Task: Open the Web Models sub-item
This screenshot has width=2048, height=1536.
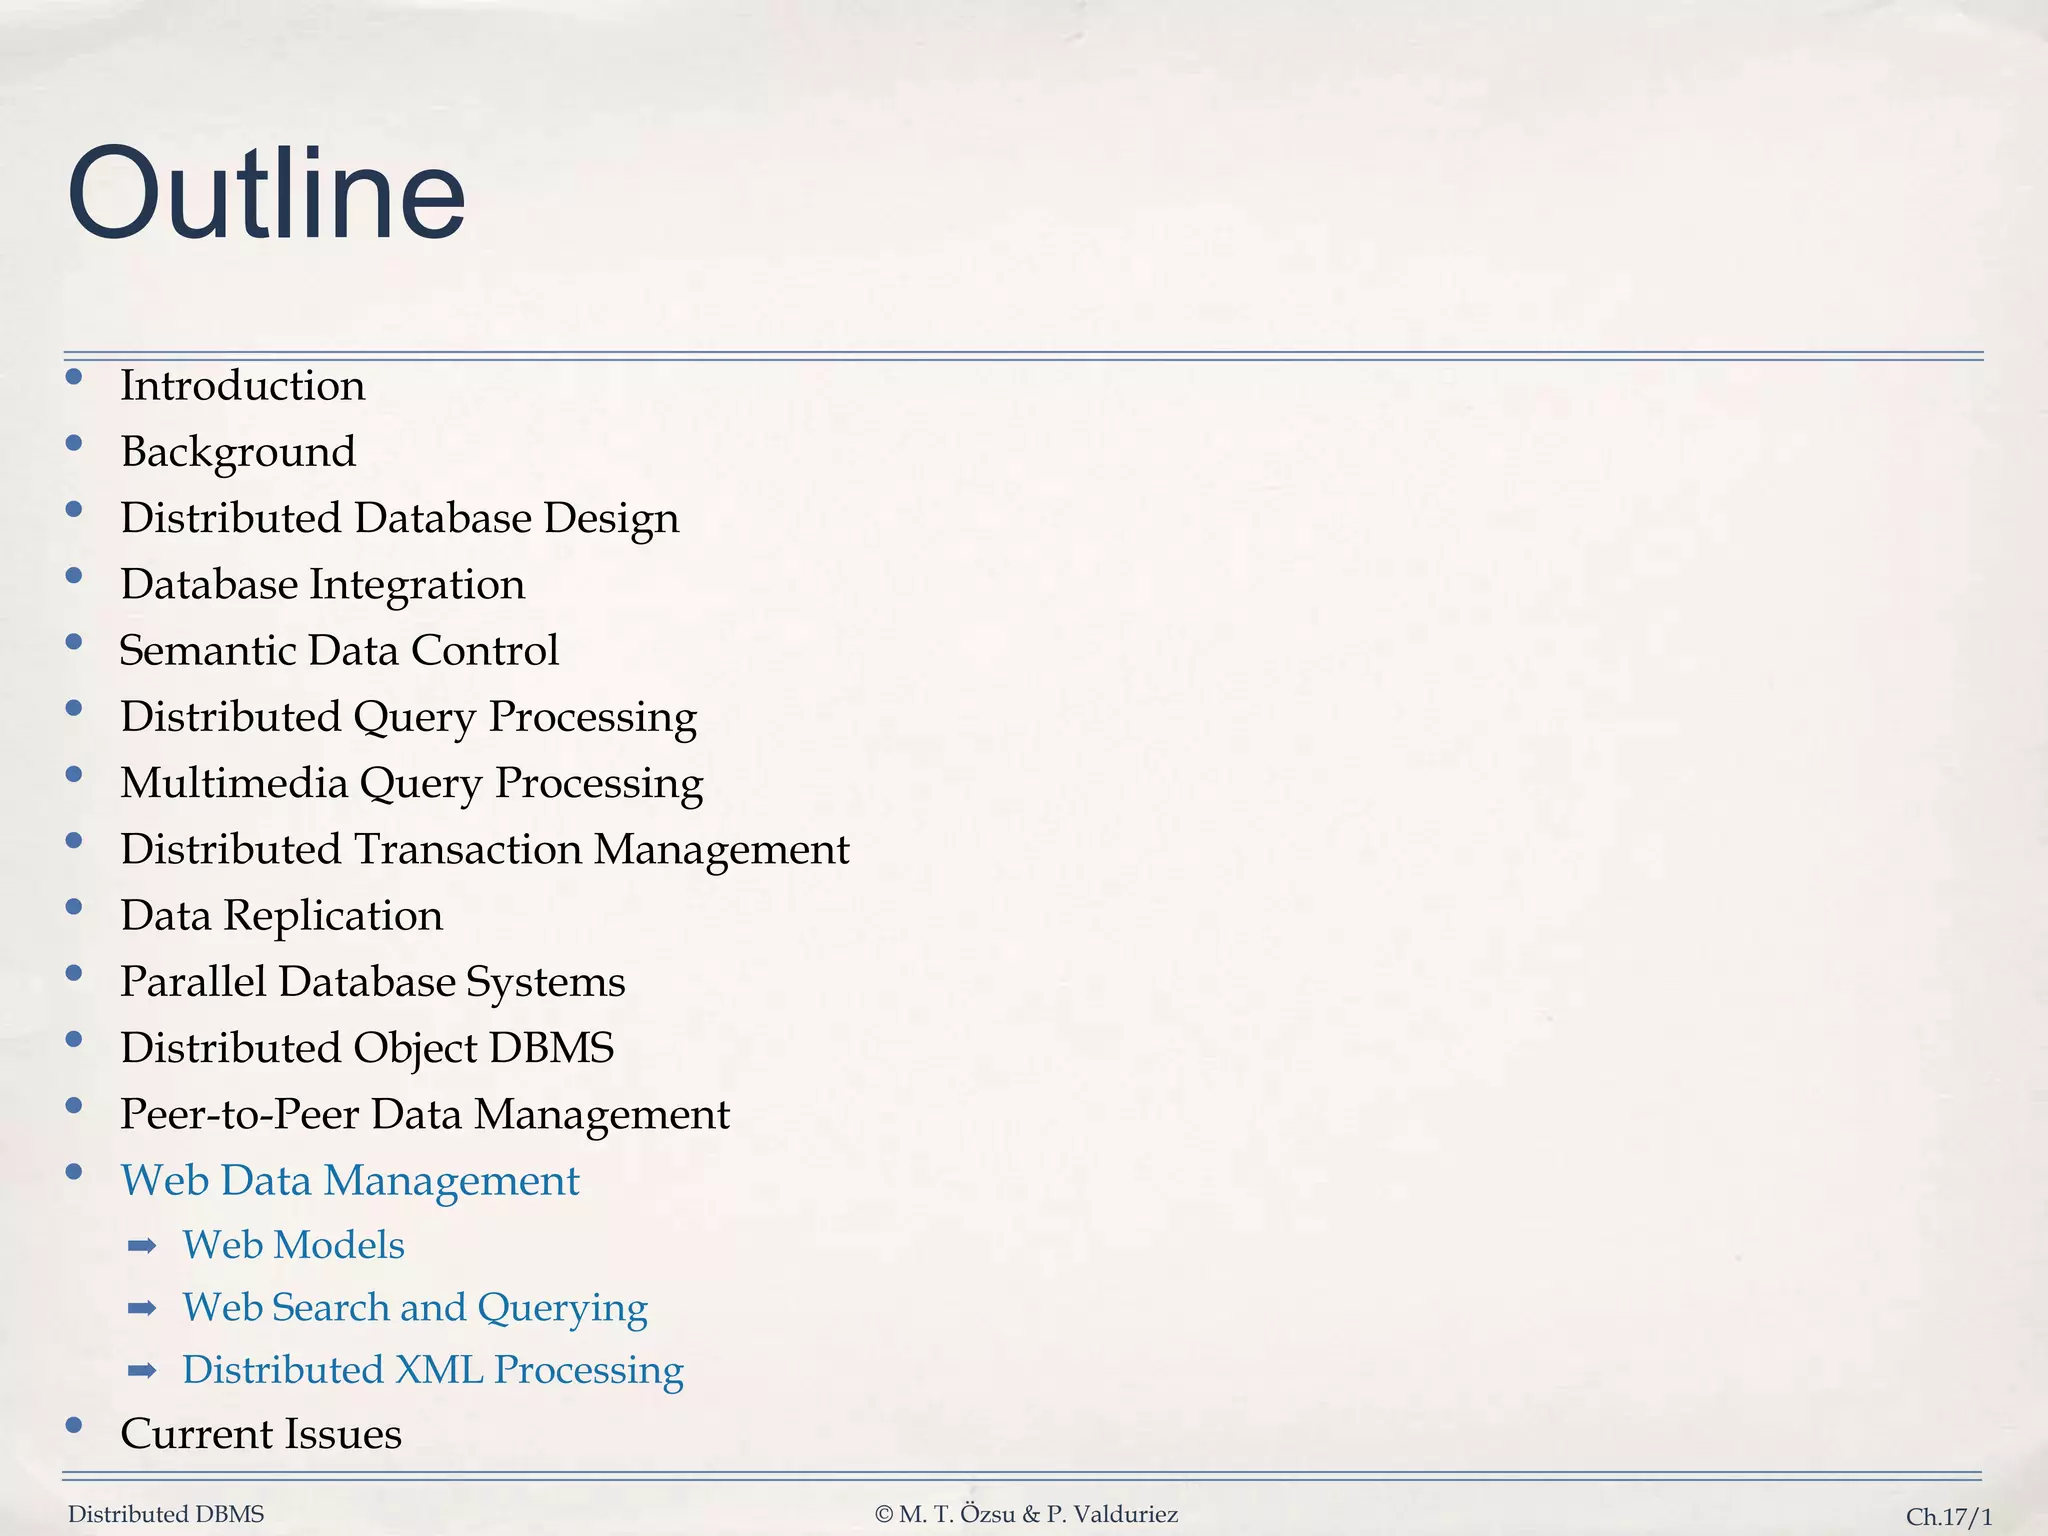Action: click(x=293, y=1245)
